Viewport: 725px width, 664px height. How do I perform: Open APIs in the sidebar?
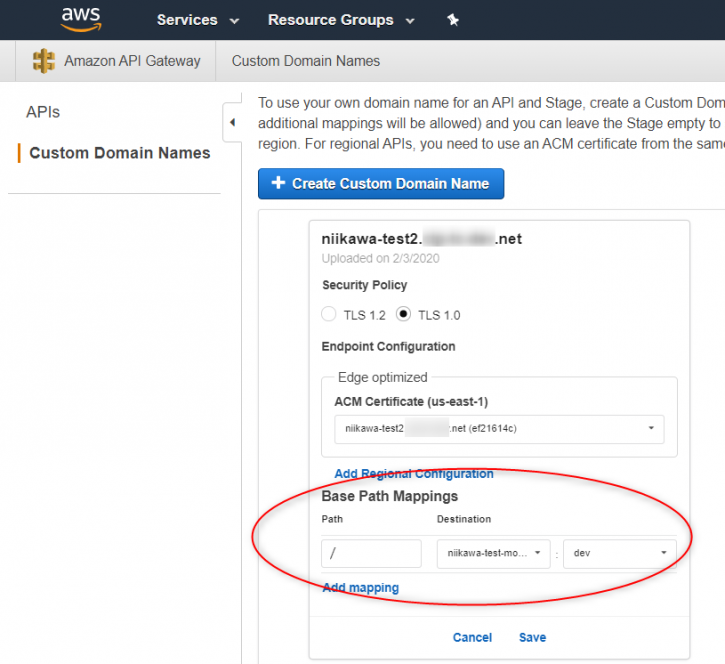coord(43,112)
